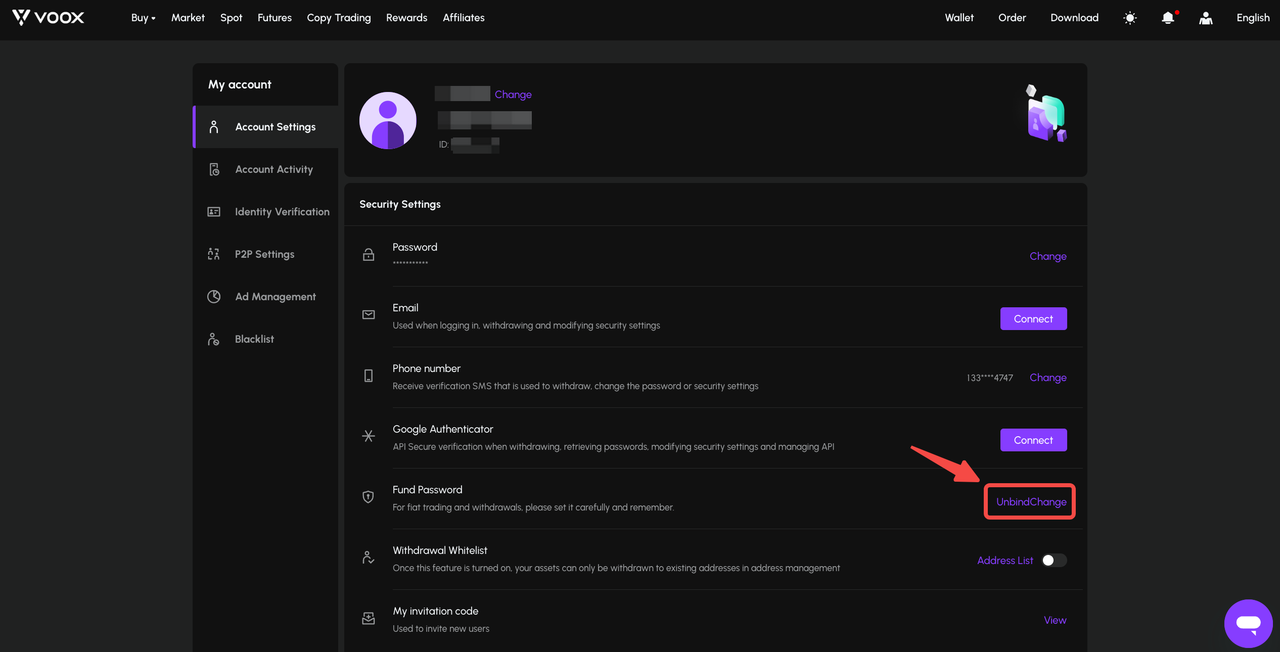
Task: Toggle the Withdrawal Whitelist switch
Action: coord(1054,560)
